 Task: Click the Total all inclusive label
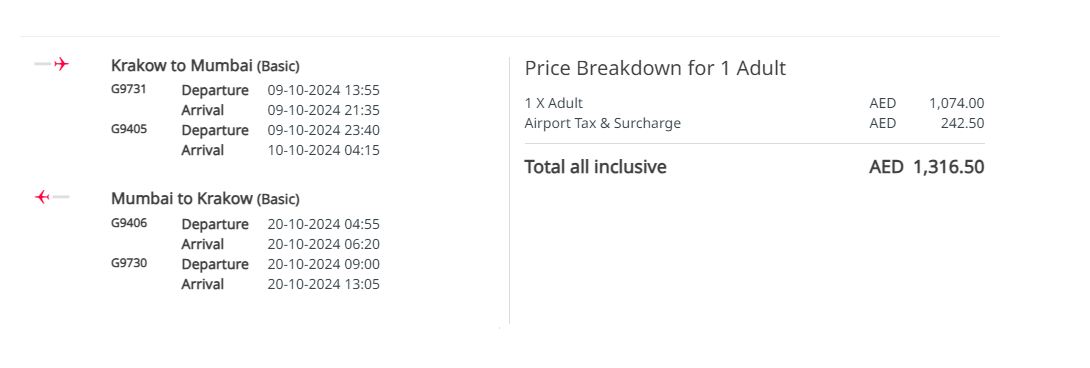(x=595, y=167)
